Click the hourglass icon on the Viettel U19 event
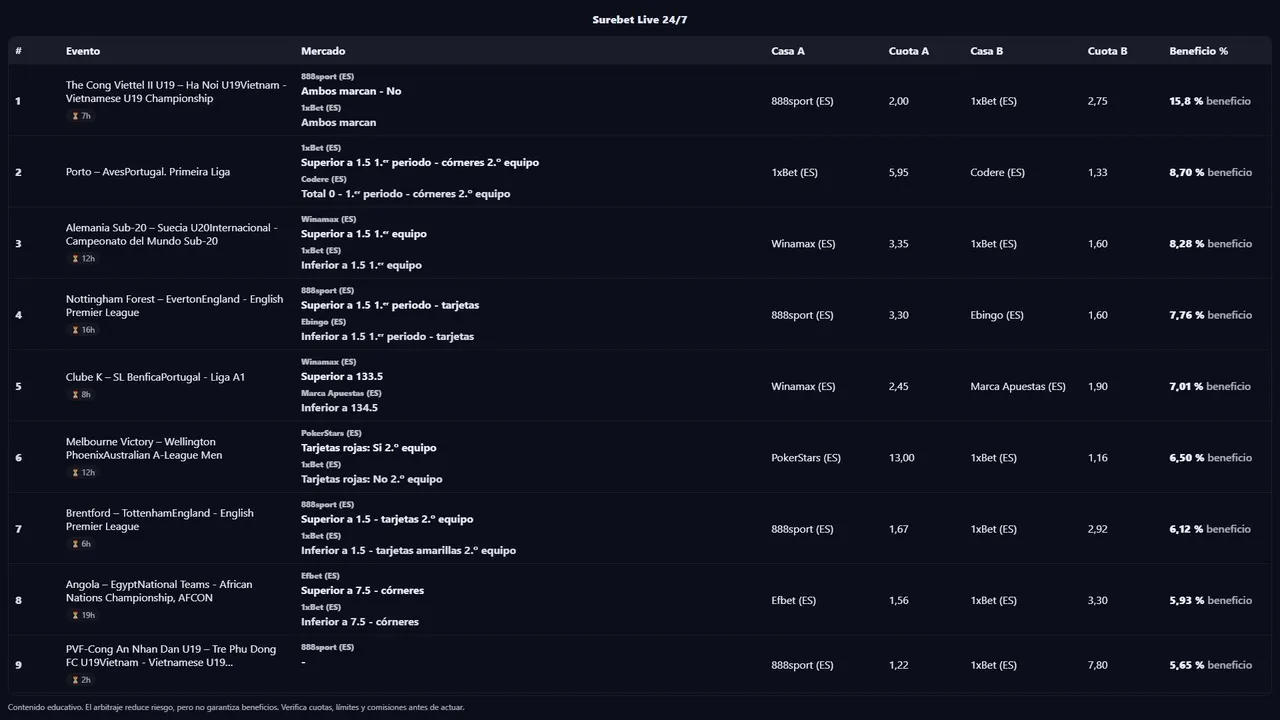 pyautogui.click(x=75, y=116)
